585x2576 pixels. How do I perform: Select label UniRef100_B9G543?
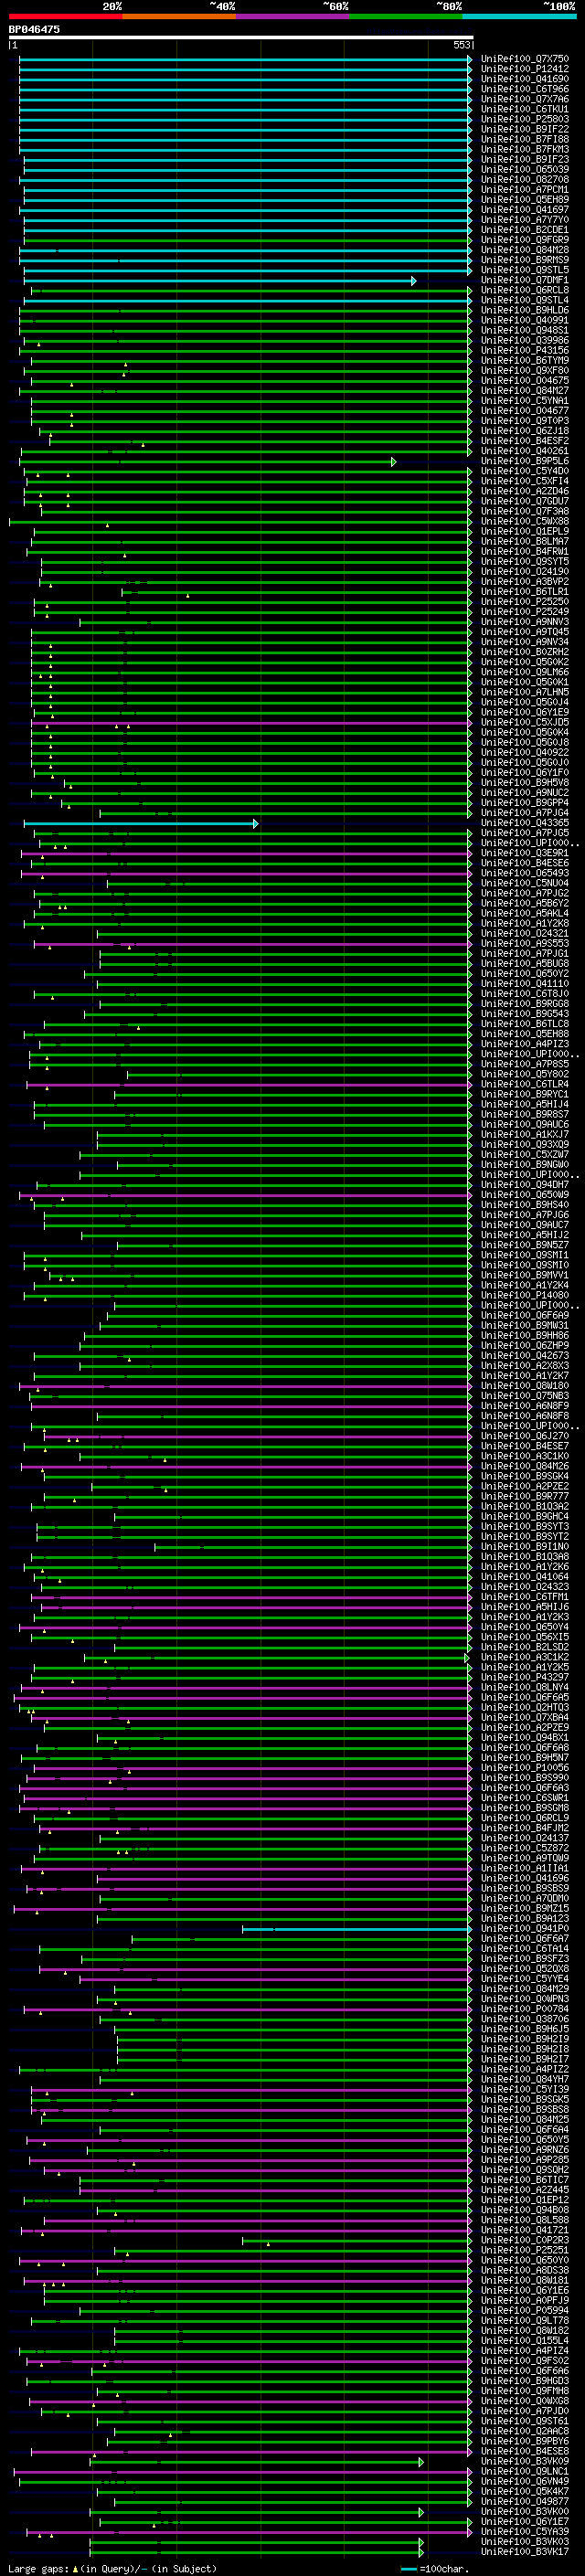pos(524,1014)
